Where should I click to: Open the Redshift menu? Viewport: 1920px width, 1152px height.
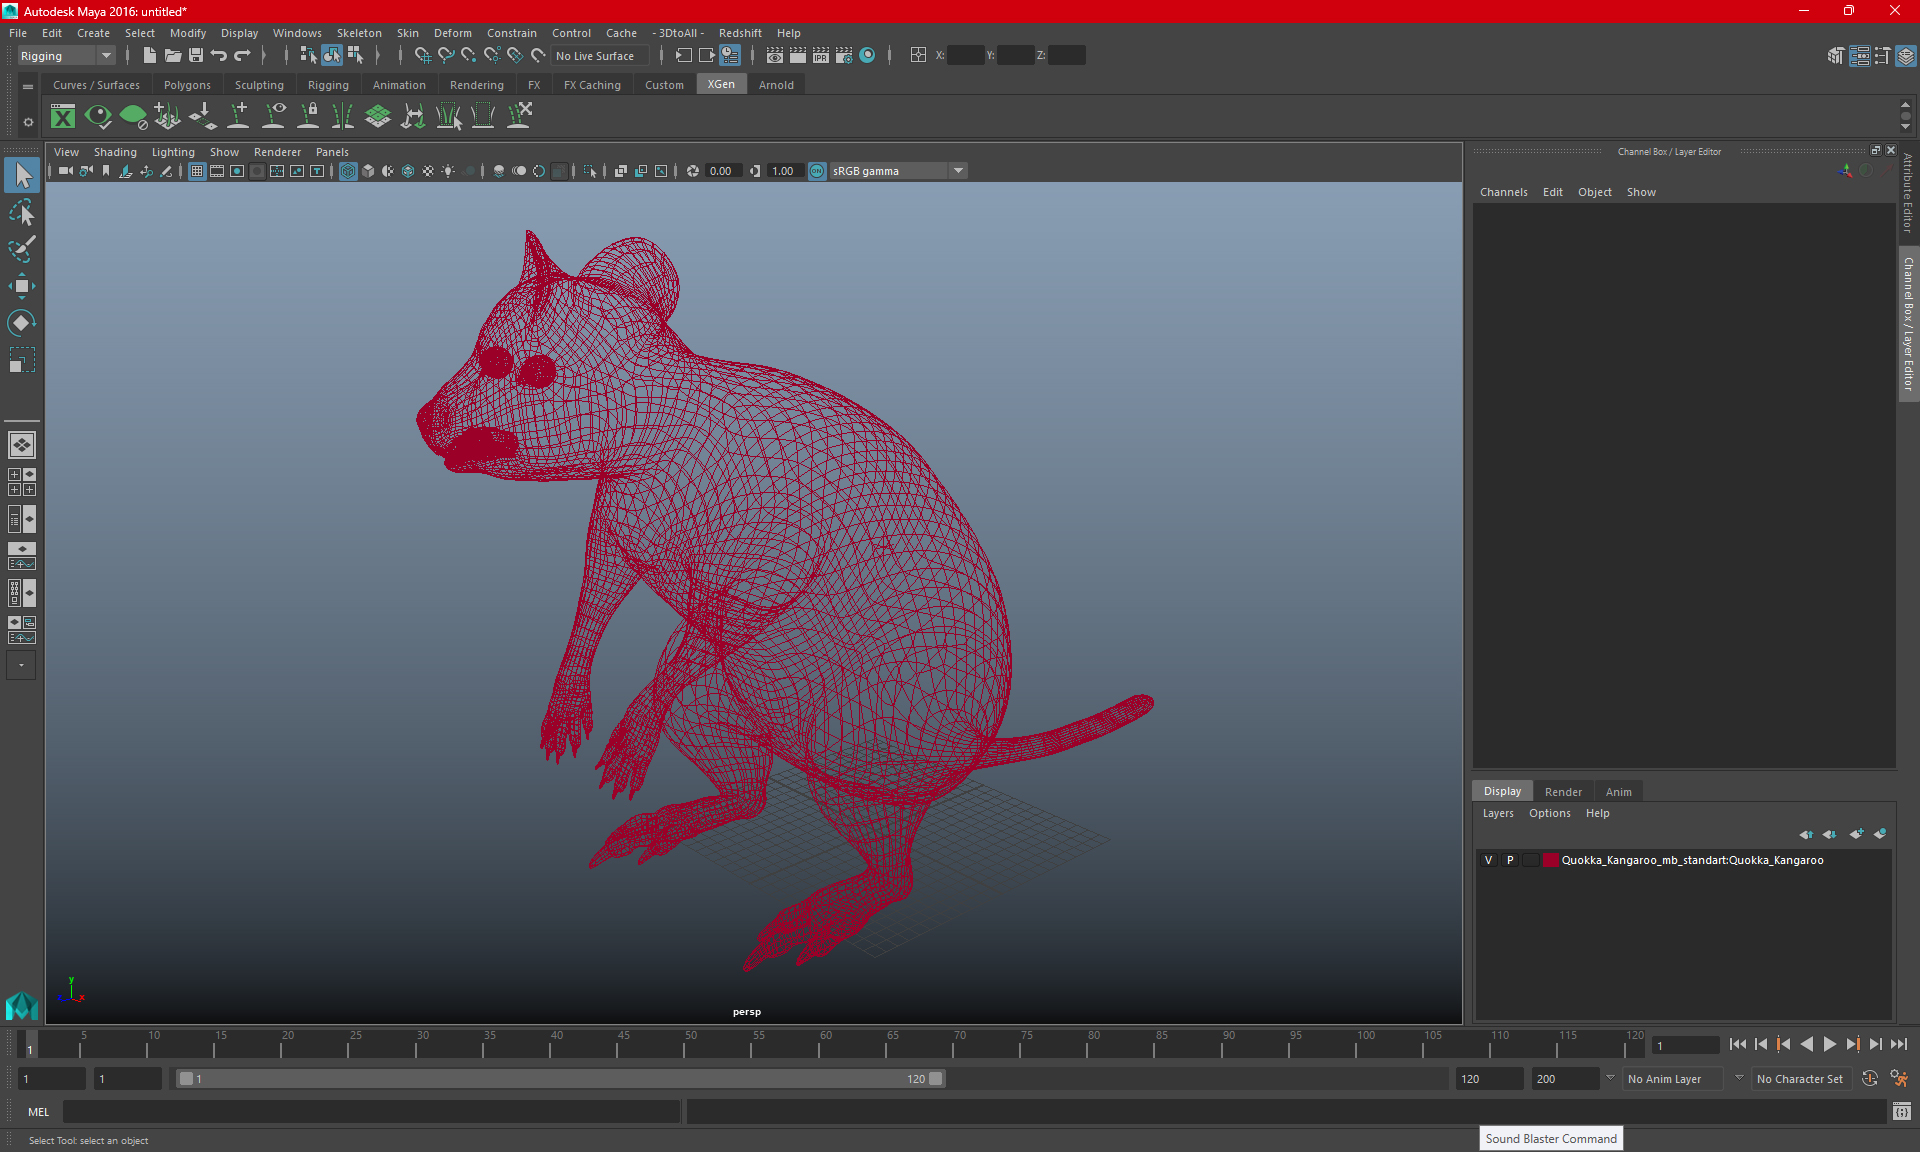pos(740,33)
